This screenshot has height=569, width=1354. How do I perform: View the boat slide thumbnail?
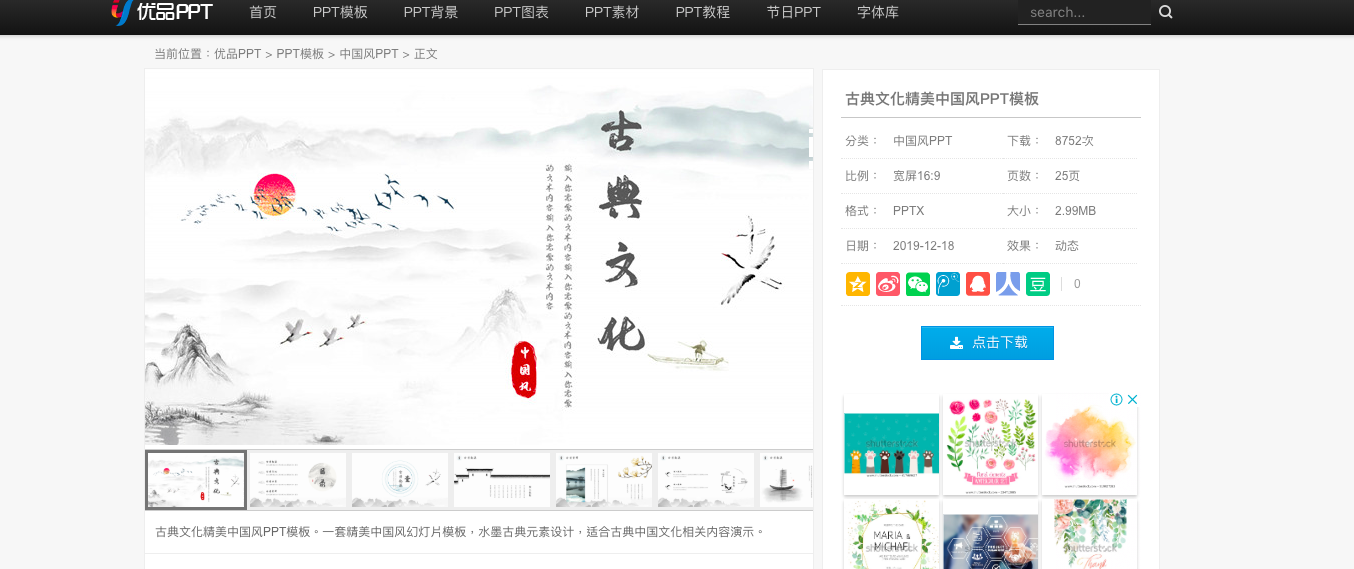coord(785,480)
